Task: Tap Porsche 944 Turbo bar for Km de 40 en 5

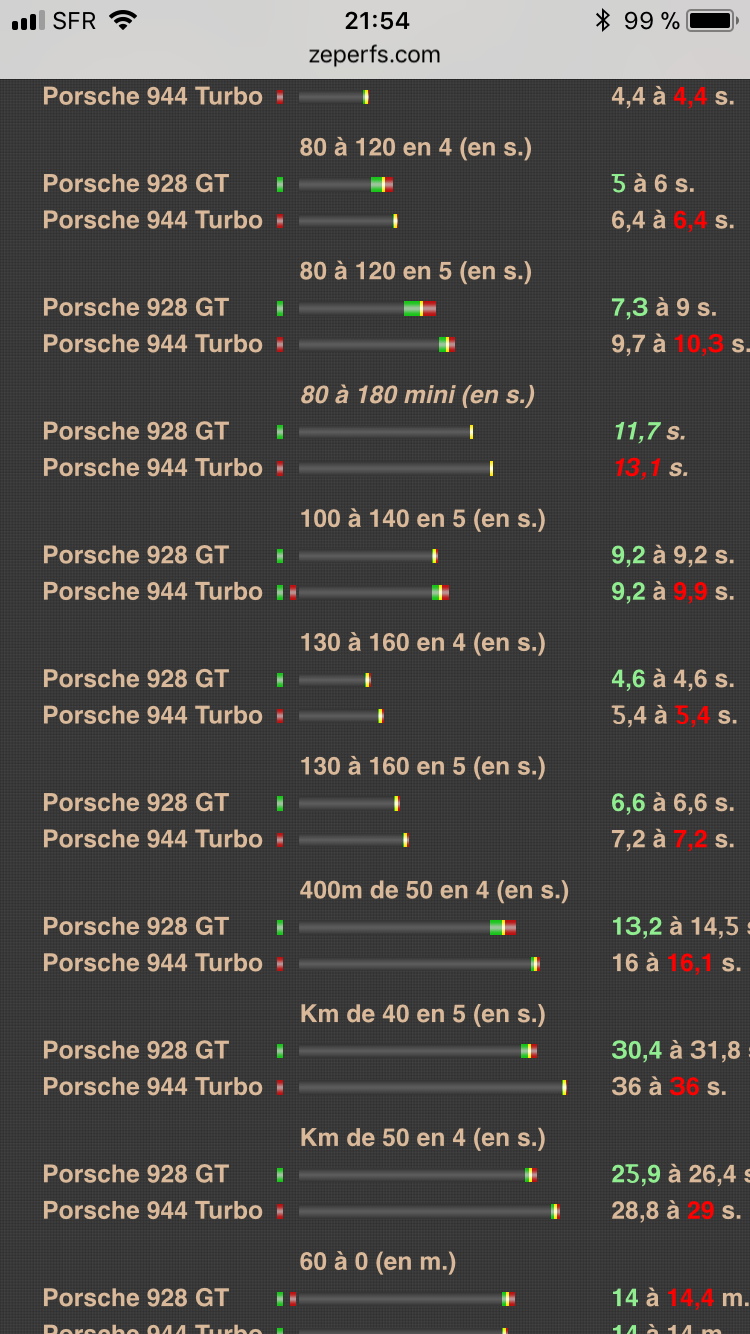Action: [433, 1089]
